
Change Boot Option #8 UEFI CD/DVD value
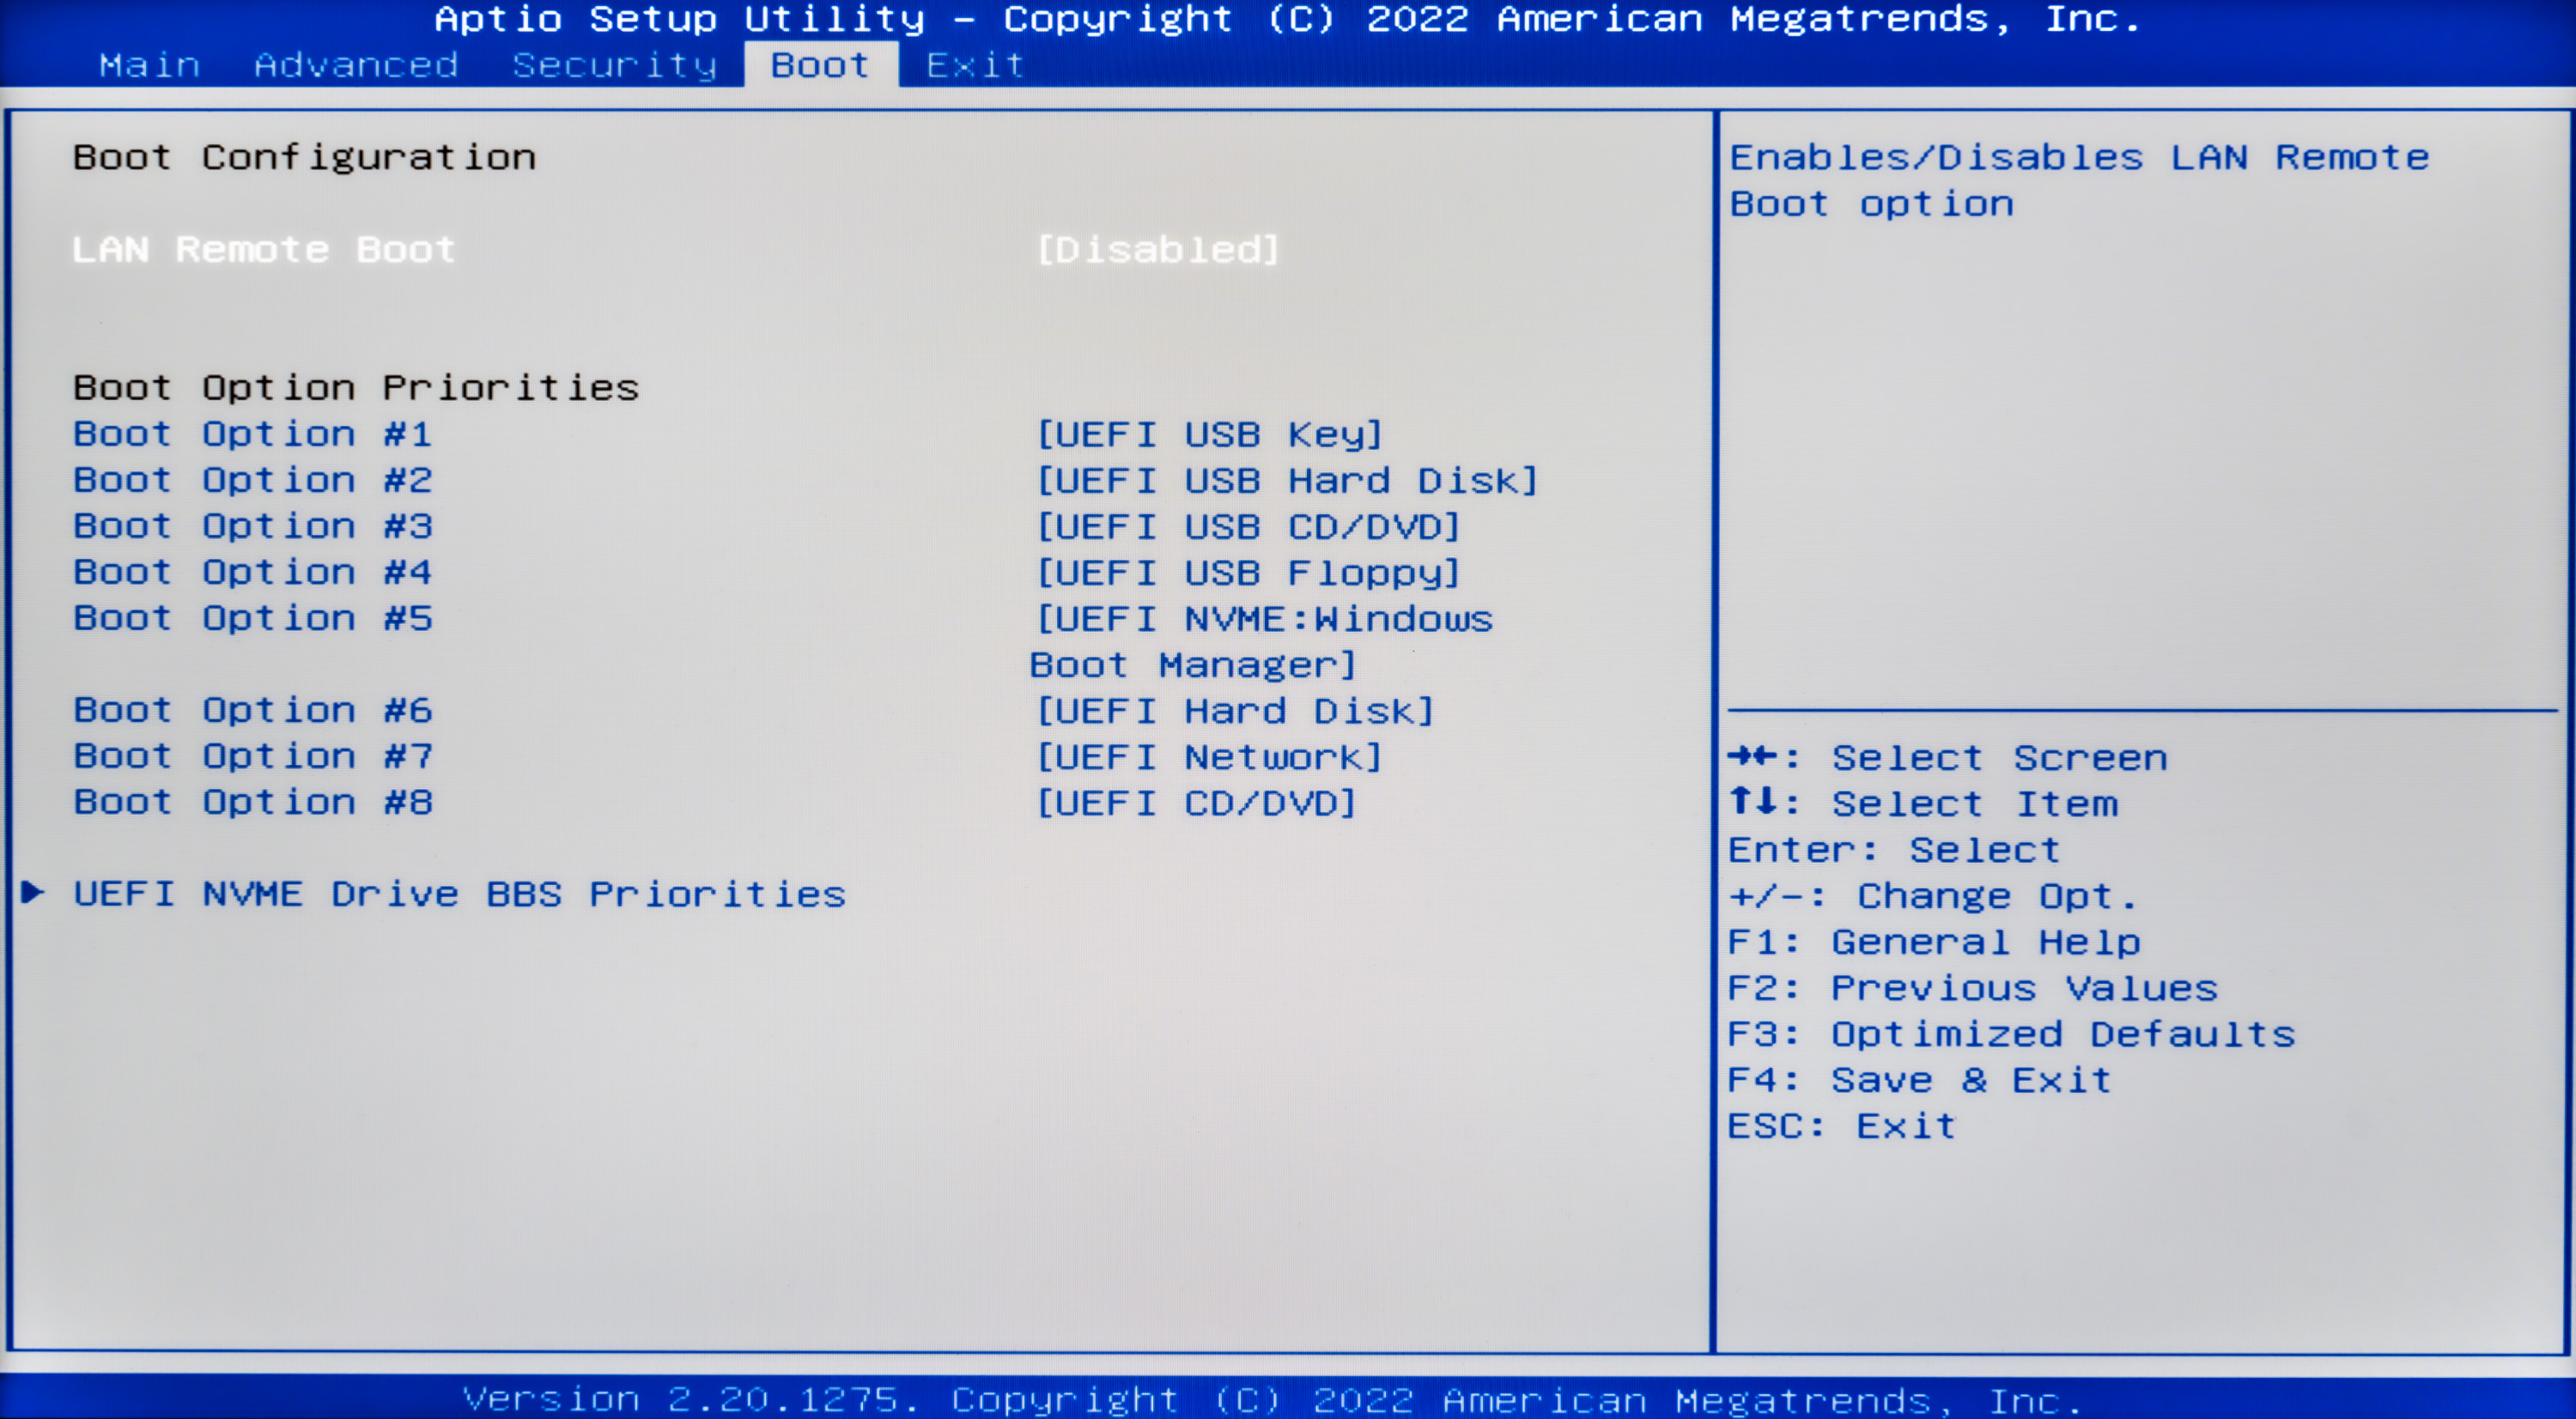tap(1196, 803)
